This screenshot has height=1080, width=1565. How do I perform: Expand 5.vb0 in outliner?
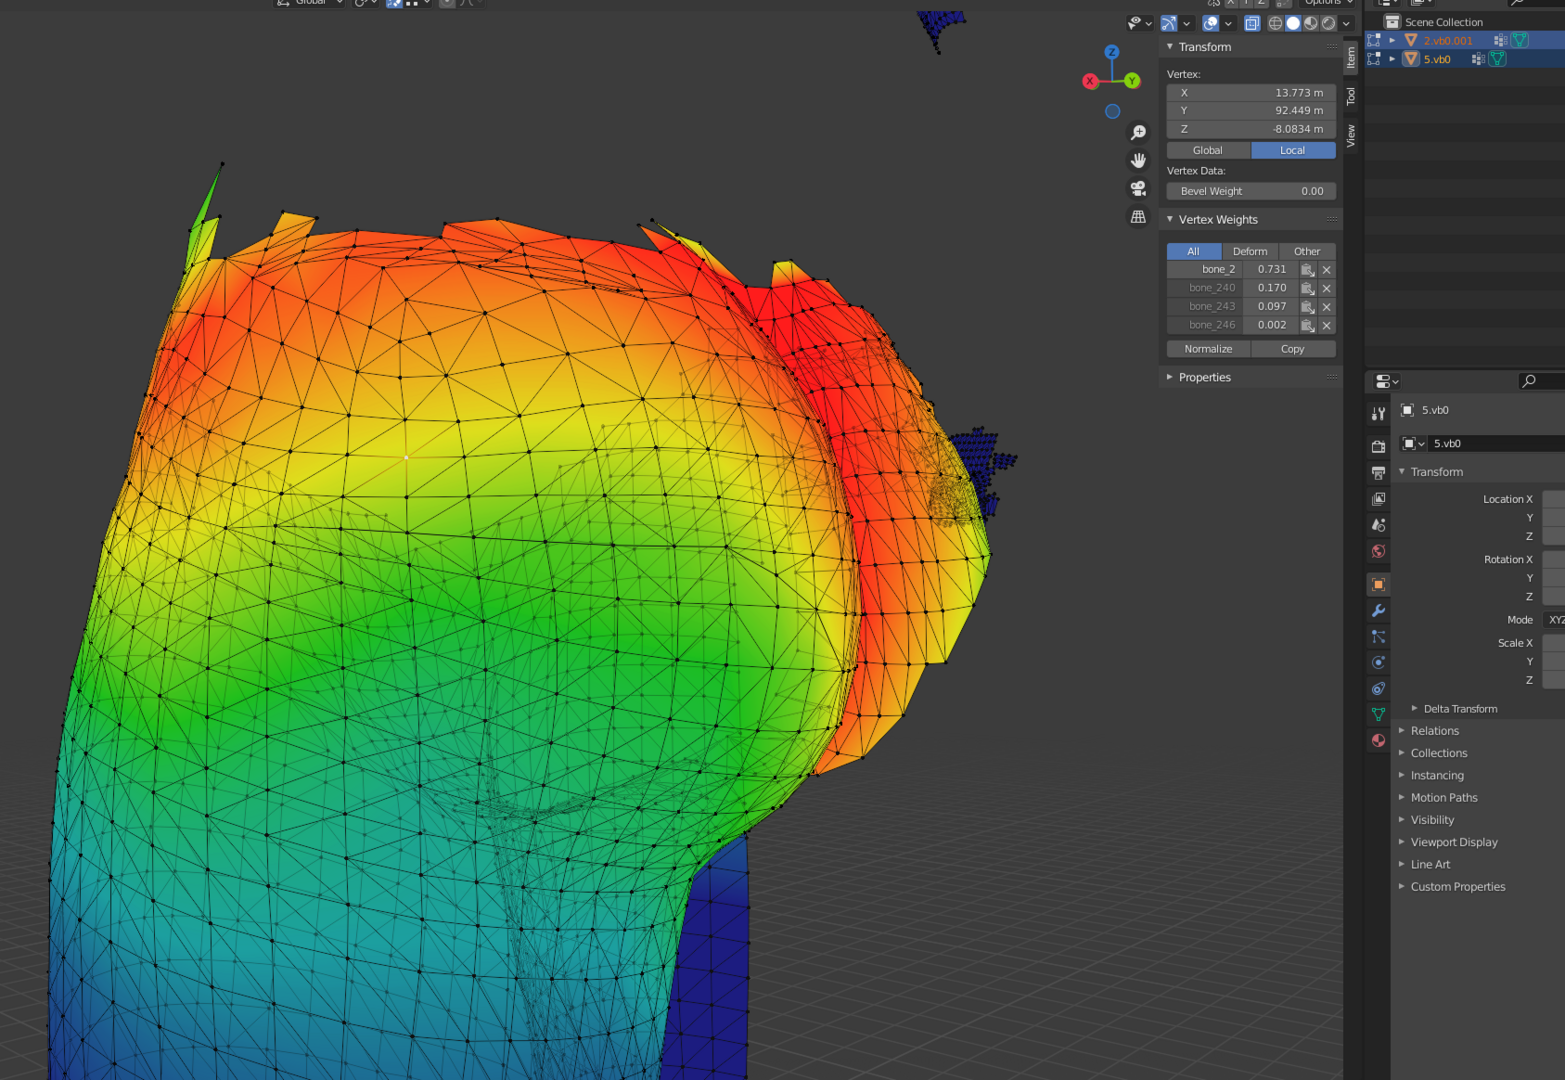(x=1392, y=59)
